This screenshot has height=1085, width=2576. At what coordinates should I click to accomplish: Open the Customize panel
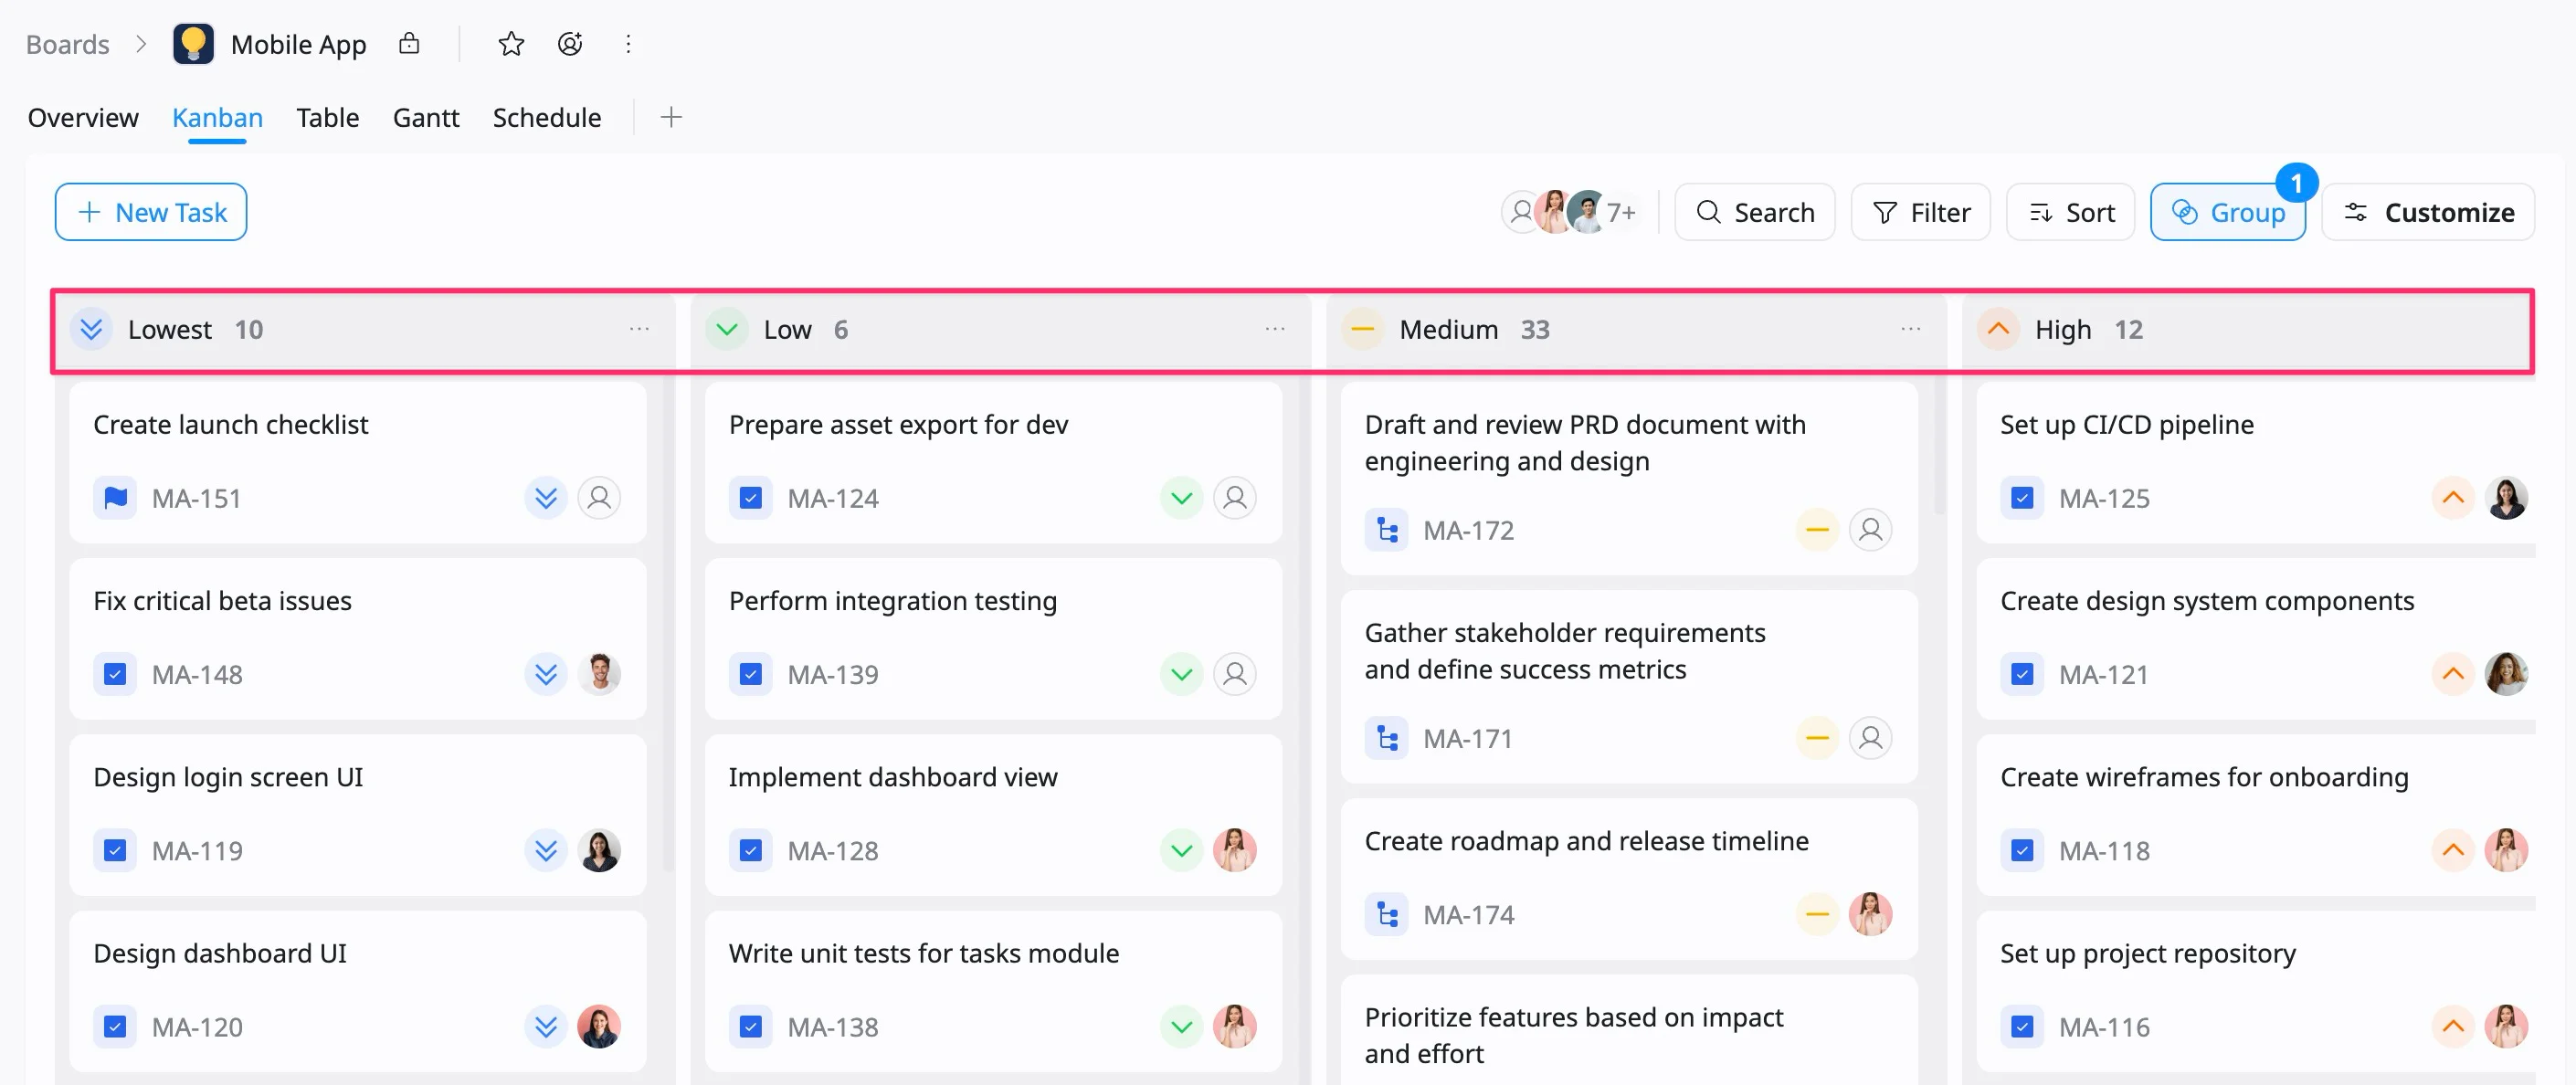pos(2428,212)
